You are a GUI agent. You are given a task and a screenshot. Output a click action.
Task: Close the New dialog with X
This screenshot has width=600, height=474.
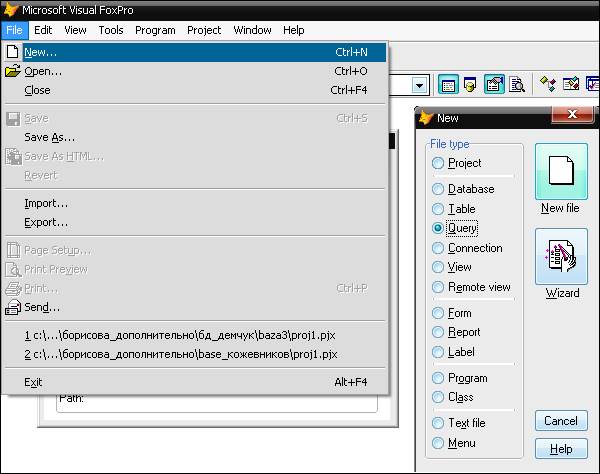(x=572, y=114)
